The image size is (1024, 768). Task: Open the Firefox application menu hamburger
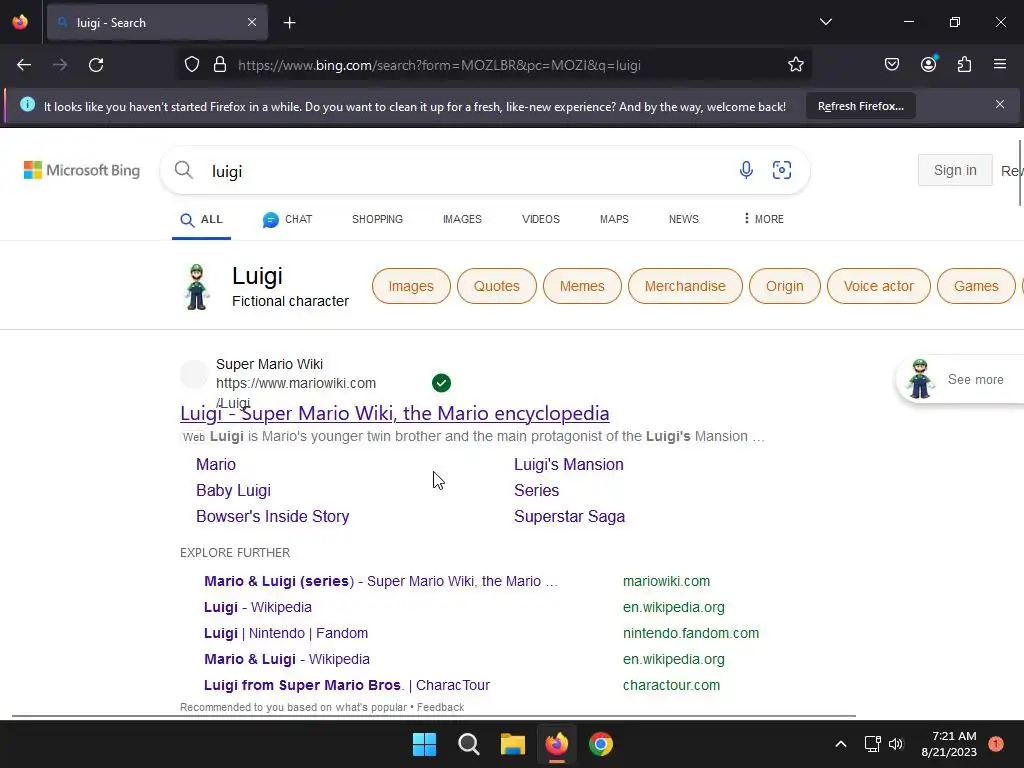pyautogui.click(x=1000, y=64)
